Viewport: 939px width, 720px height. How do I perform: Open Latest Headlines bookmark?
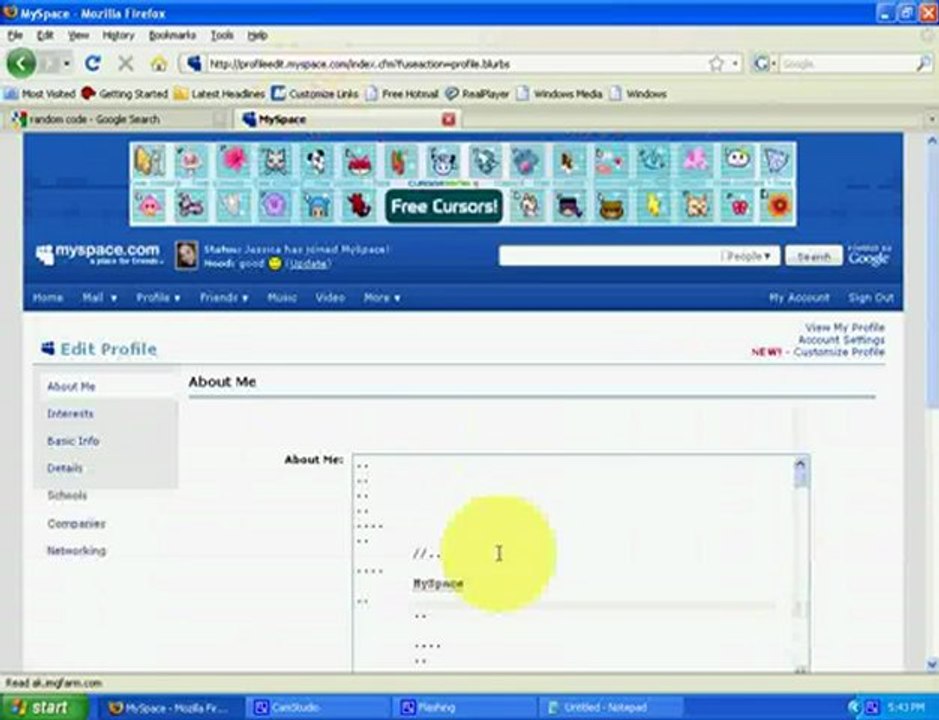[219, 93]
